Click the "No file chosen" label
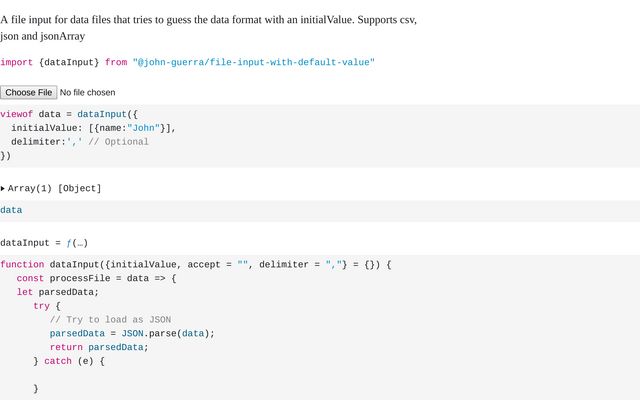The image size is (640, 400). 87,92
